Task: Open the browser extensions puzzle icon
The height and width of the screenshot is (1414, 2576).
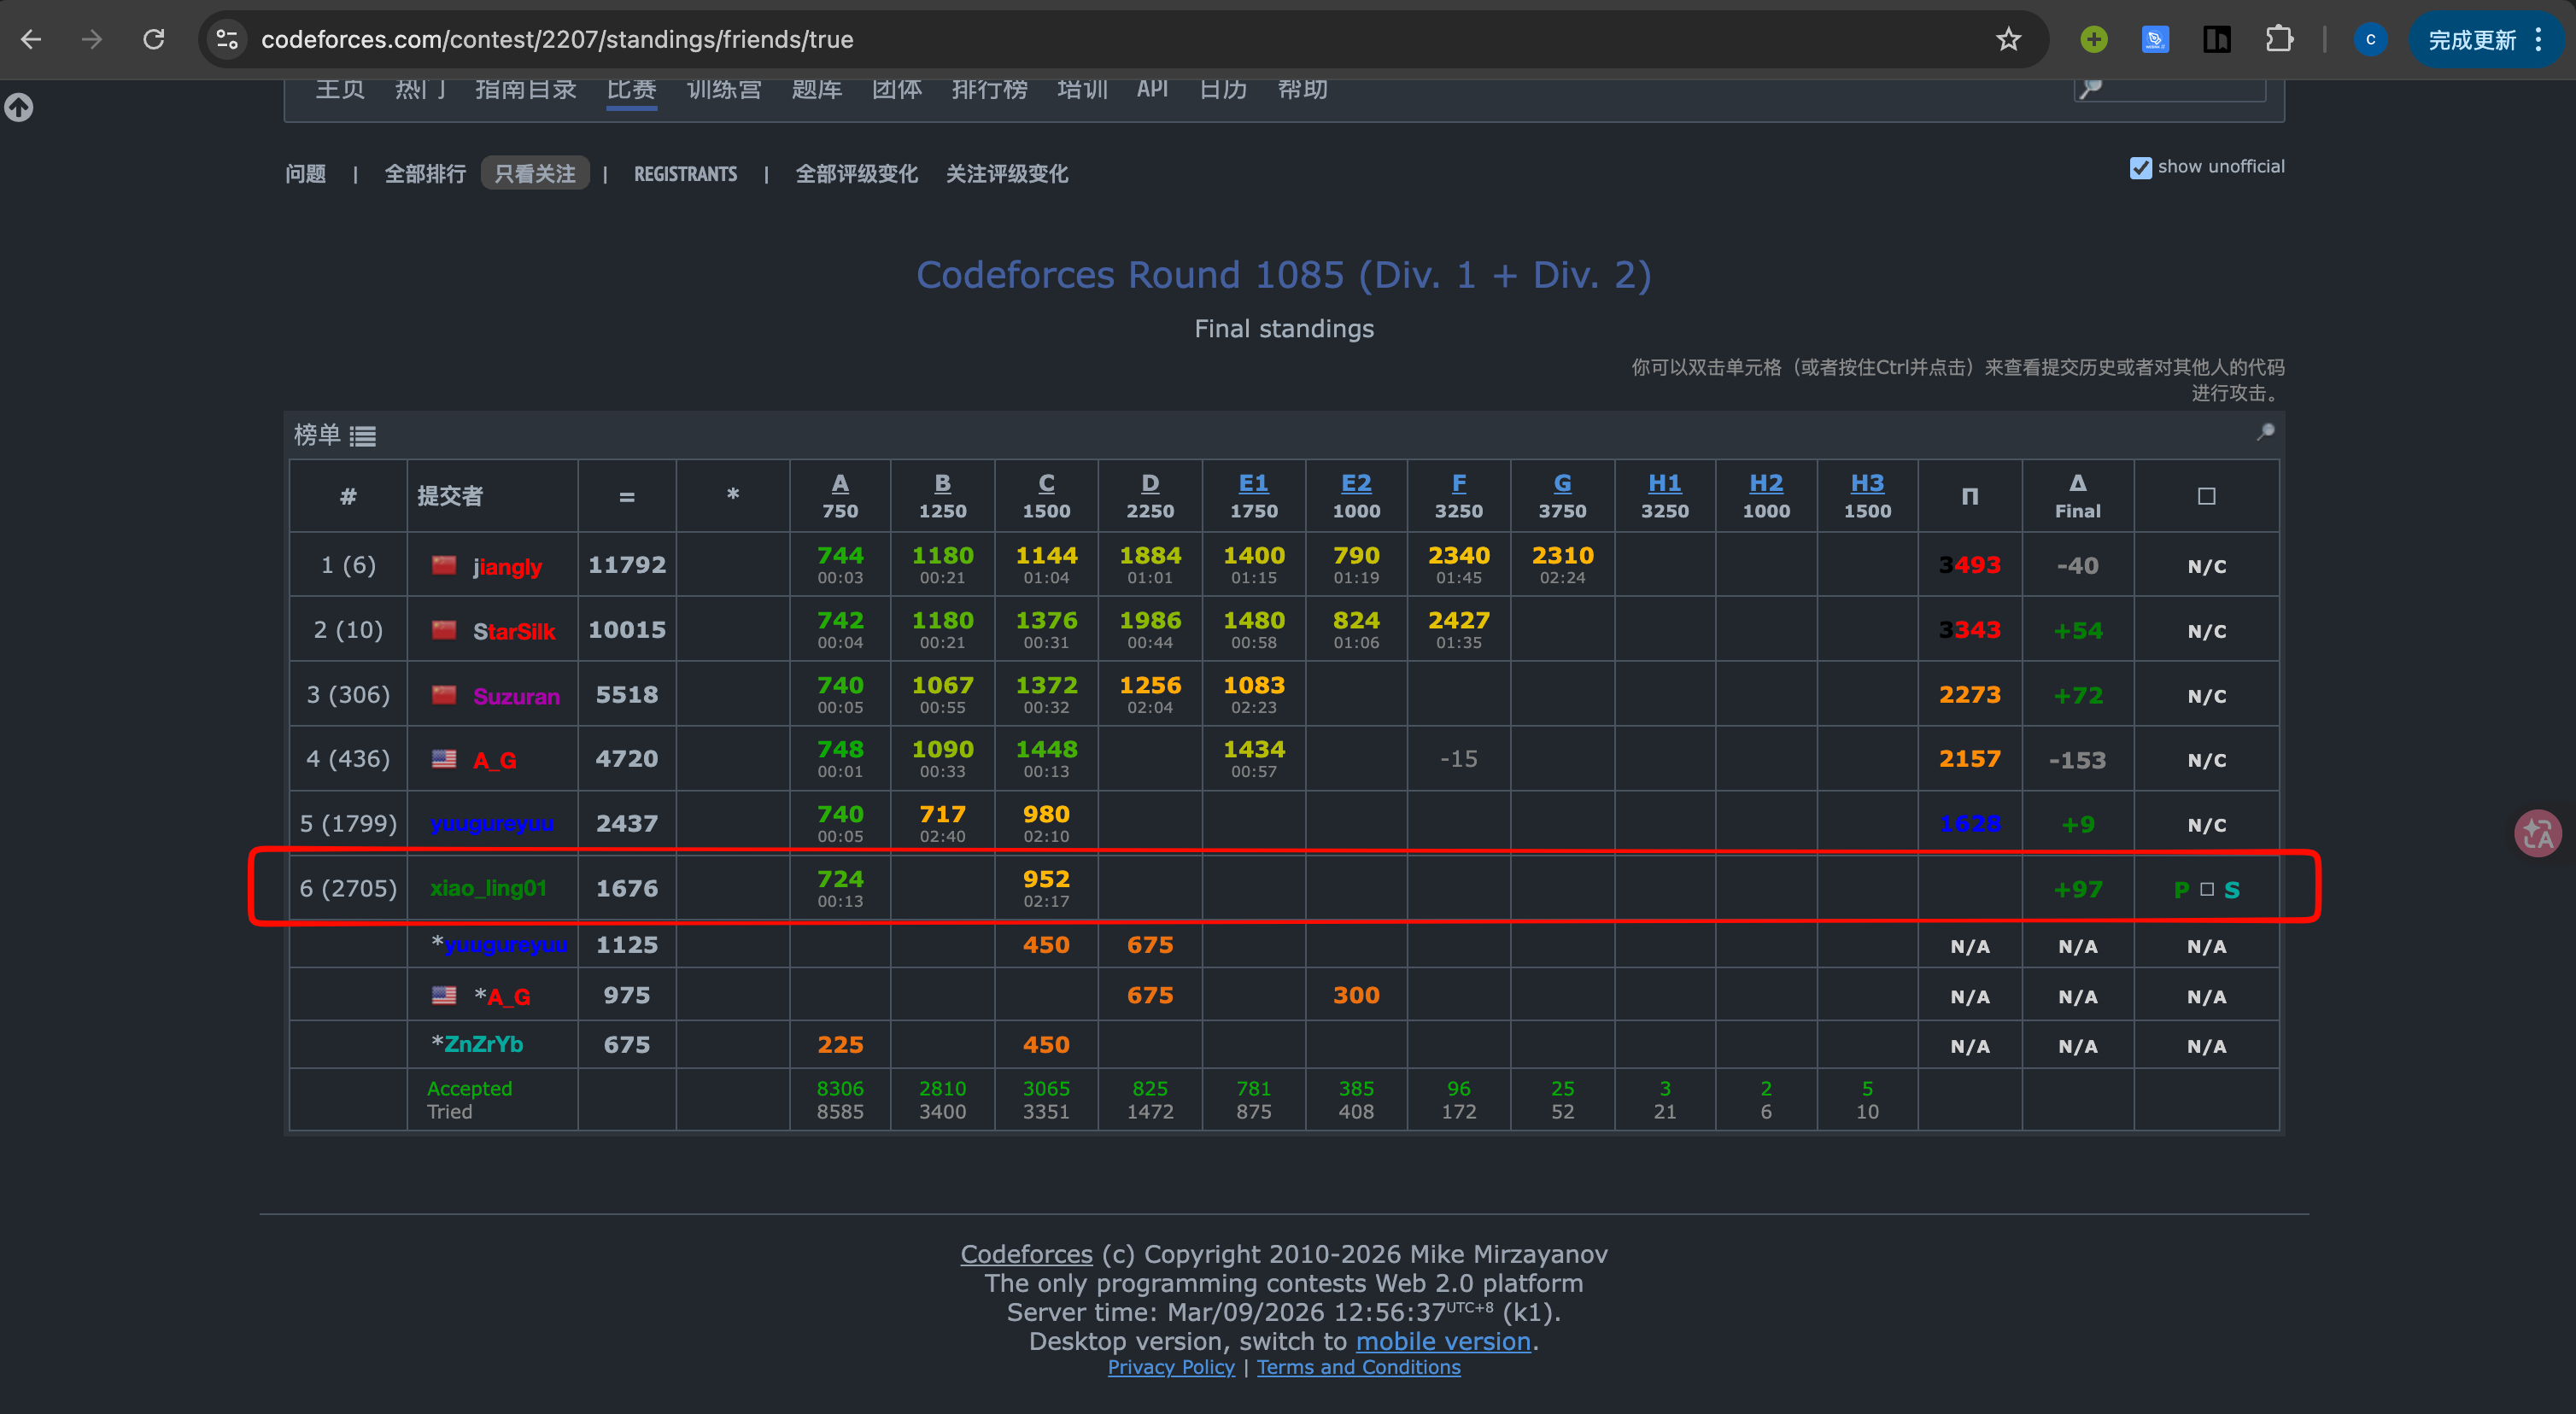Action: point(2279,40)
